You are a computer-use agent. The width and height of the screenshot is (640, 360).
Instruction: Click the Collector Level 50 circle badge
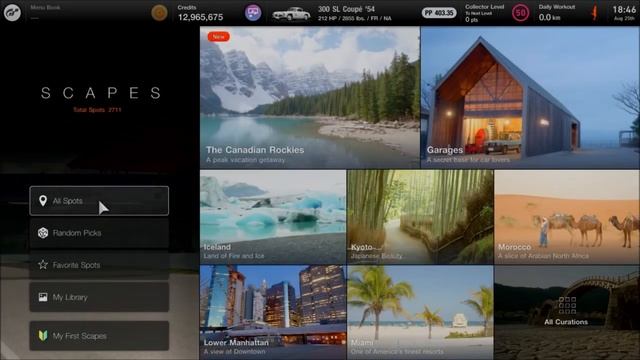pos(520,13)
